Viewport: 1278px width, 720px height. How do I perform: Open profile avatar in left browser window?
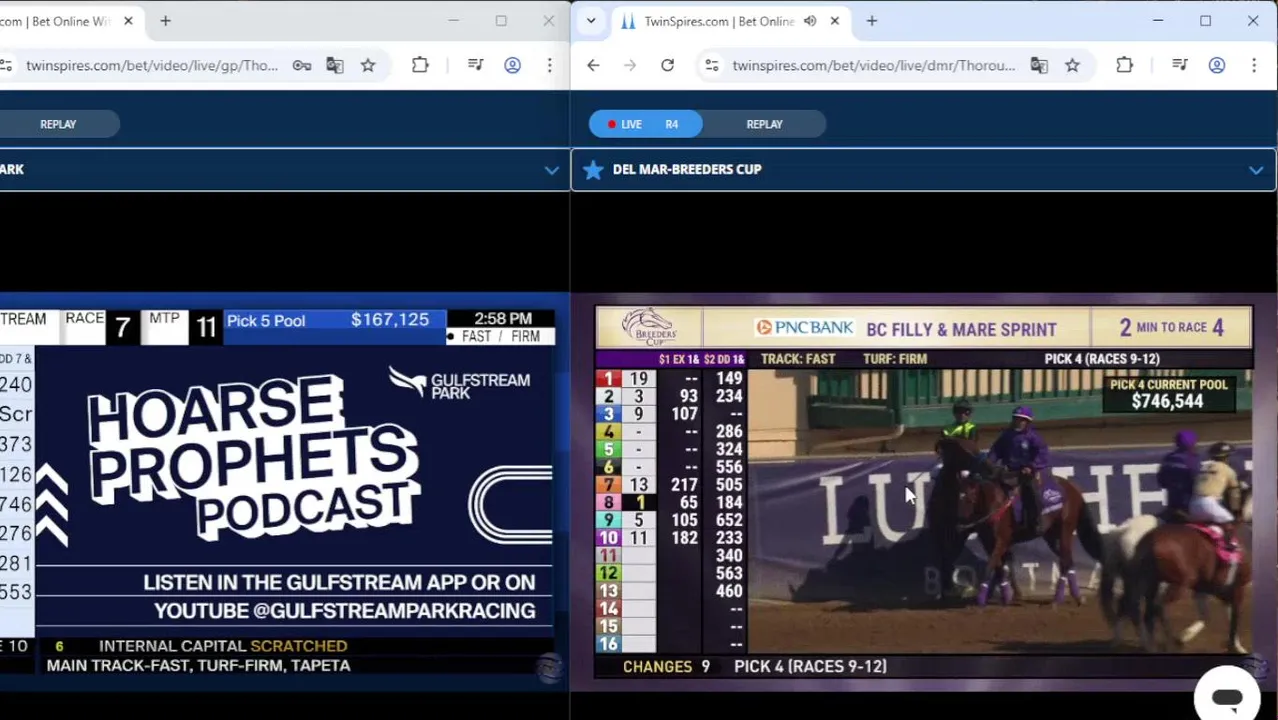pyautogui.click(x=512, y=65)
